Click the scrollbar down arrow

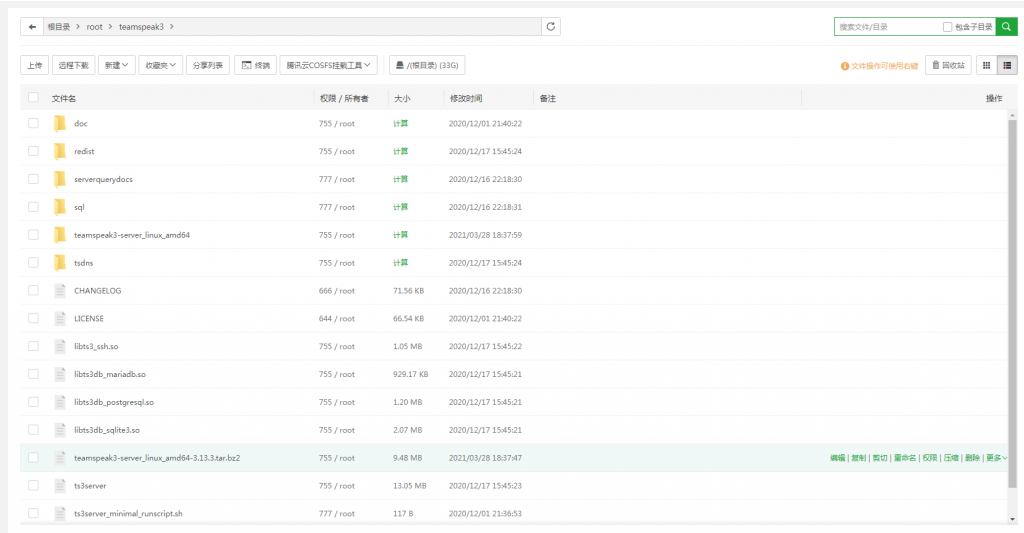pos(1012,519)
